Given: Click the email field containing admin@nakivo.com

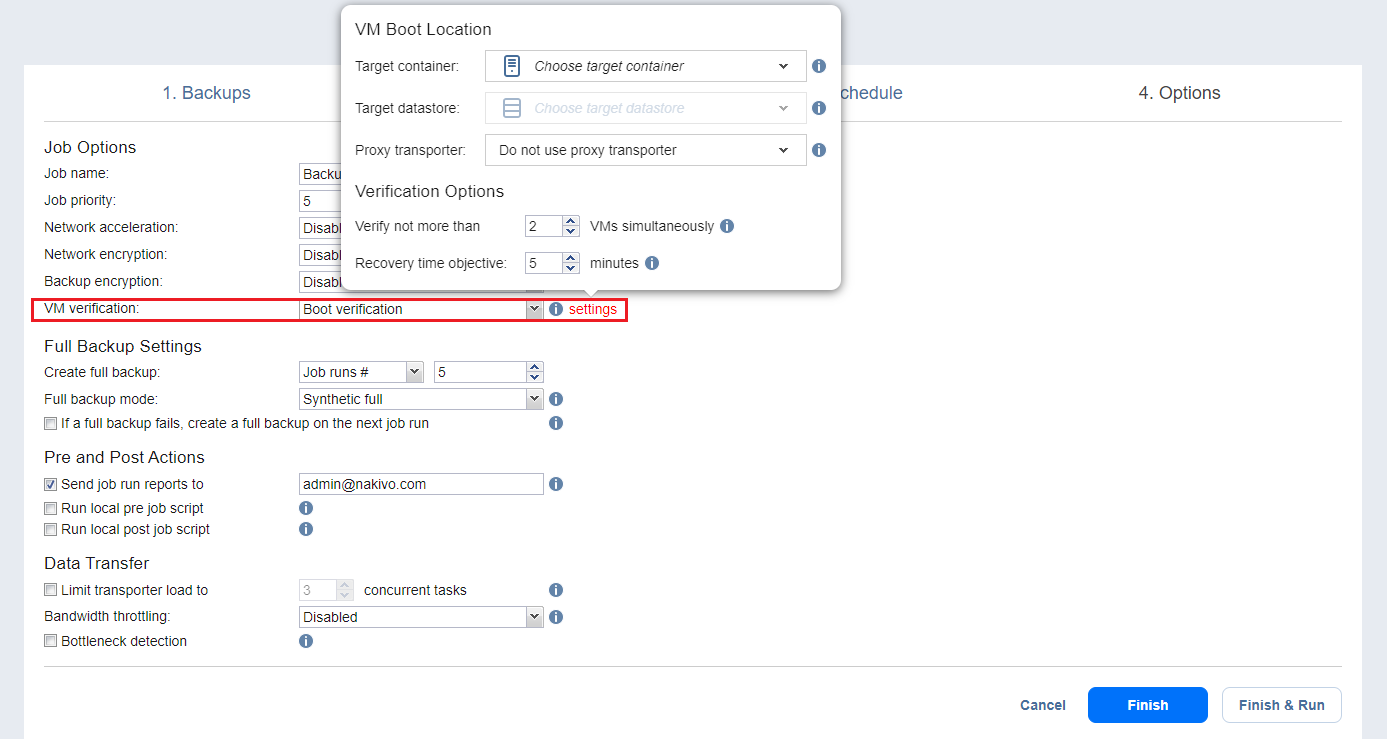Looking at the screenshot, I should pyautogui.click(x=421, y=484).
